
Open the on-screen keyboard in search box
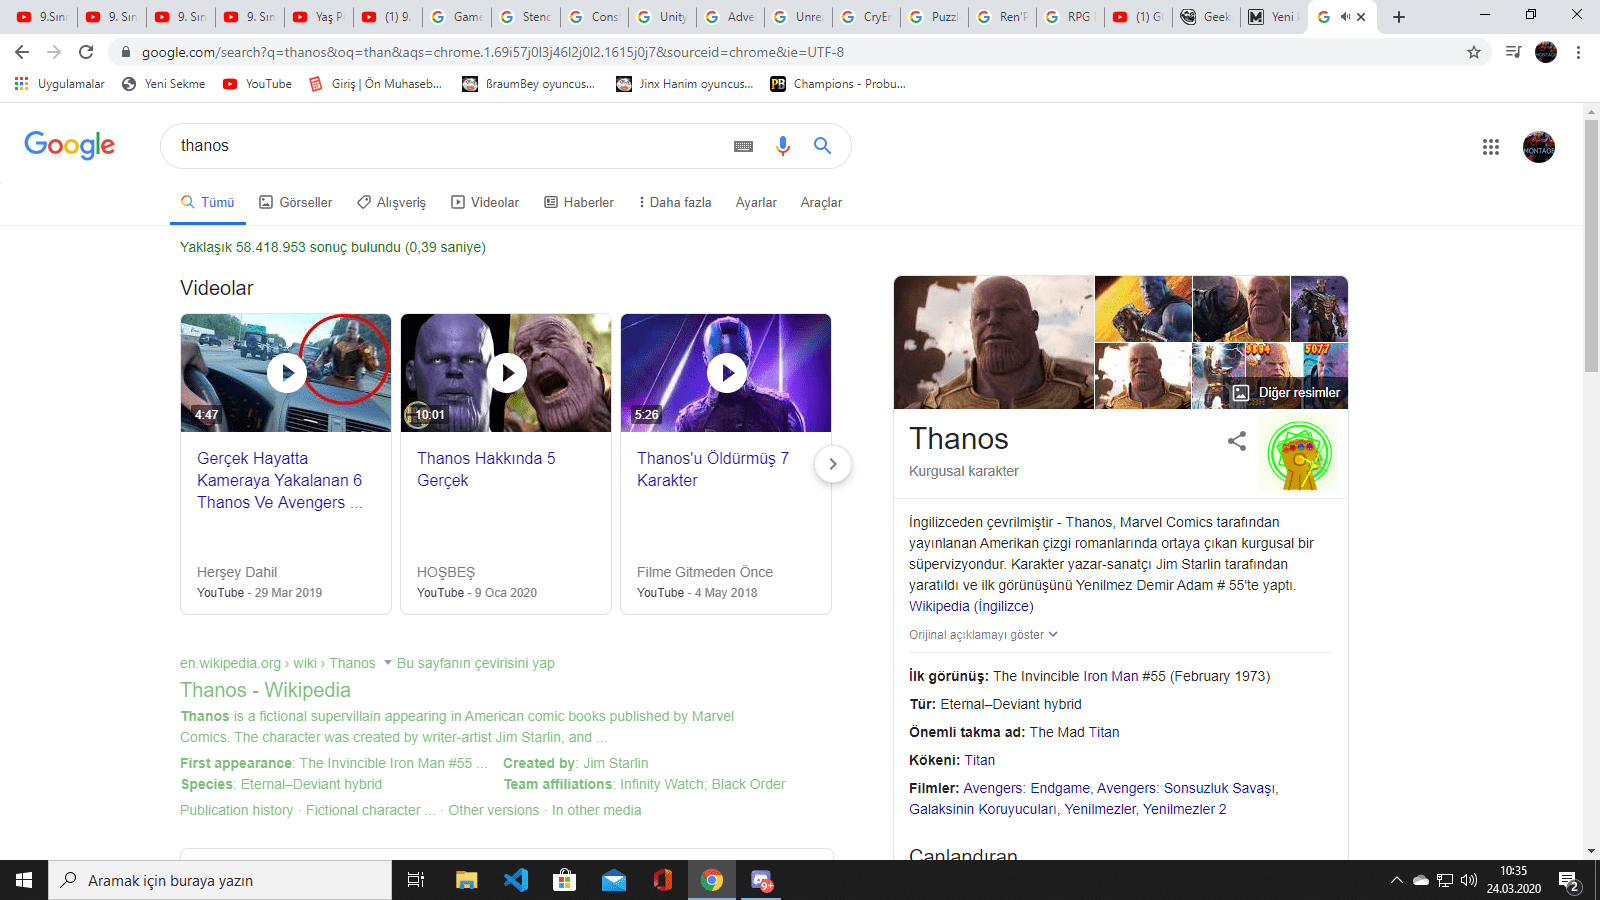(743, 146)
